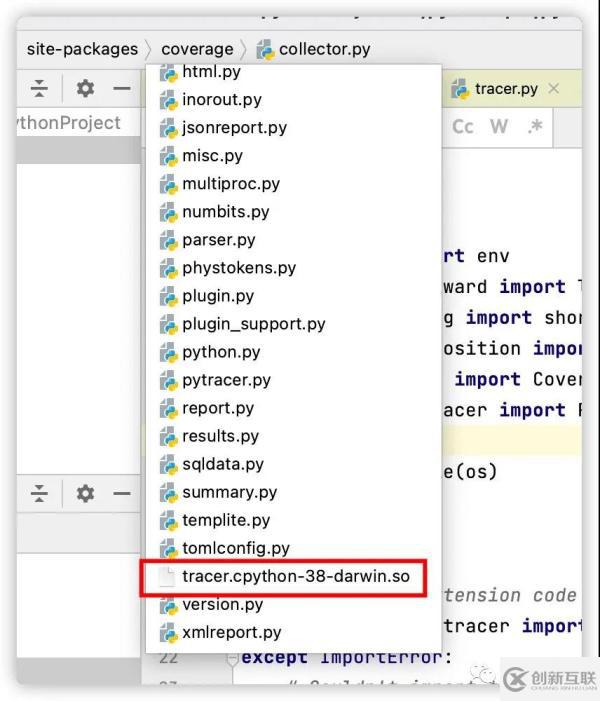Toggle Regex (.*) search option

535,127
